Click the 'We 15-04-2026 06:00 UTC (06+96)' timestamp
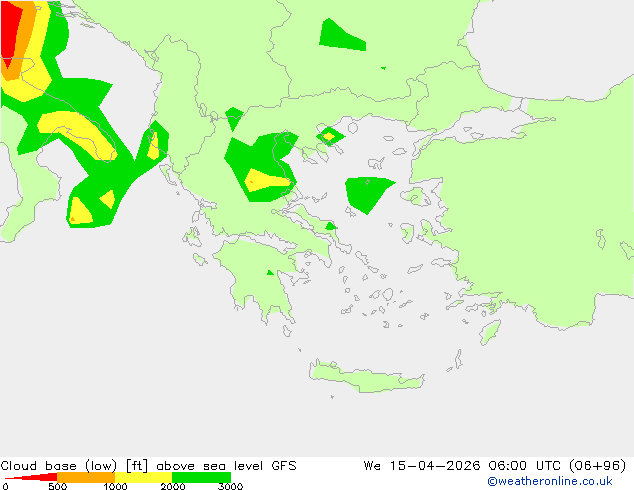The width and height of the screenshot is (634, 490). pyautogui.click(x=495, y=466)
